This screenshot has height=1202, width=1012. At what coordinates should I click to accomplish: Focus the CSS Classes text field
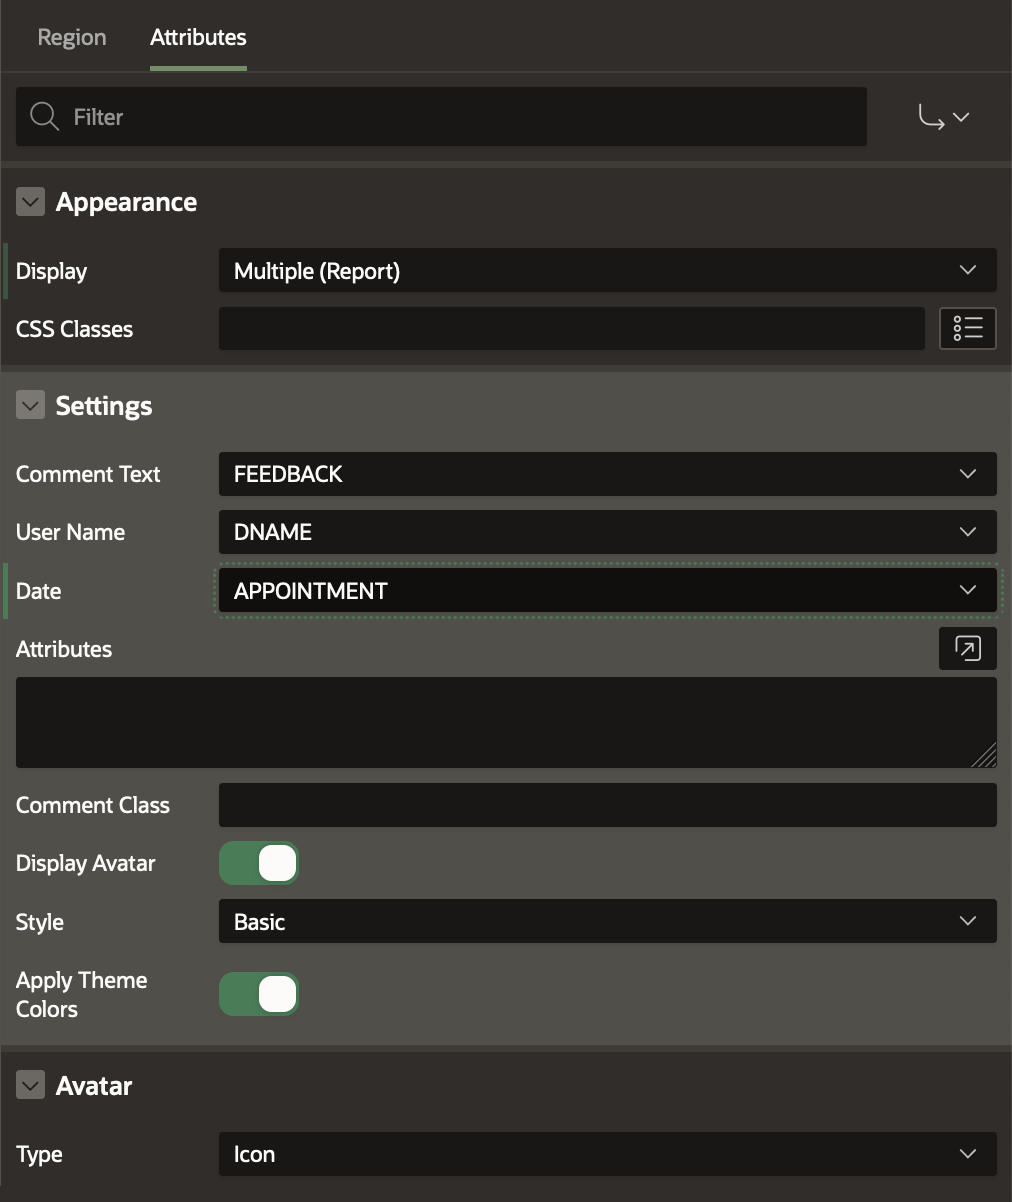(571, 329)
